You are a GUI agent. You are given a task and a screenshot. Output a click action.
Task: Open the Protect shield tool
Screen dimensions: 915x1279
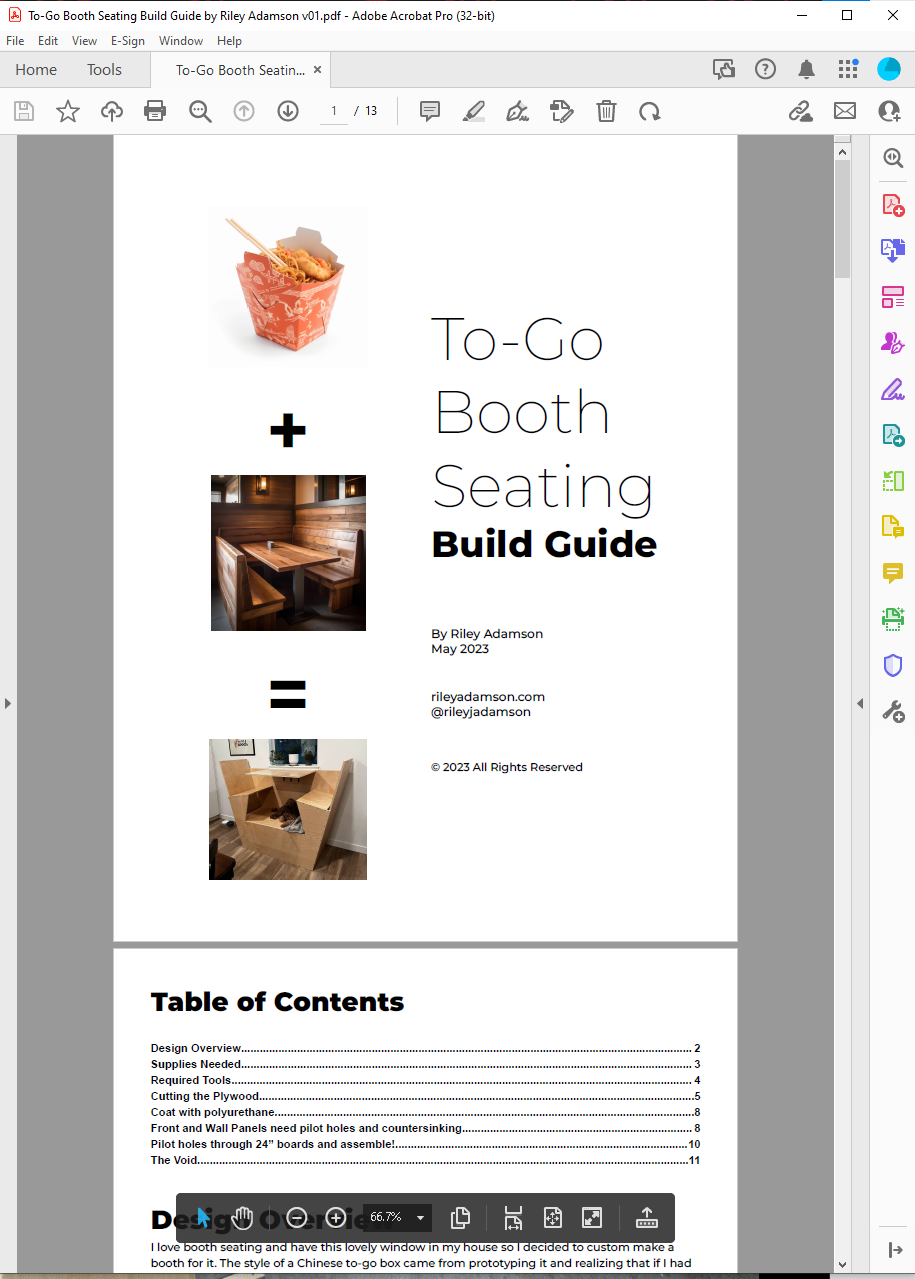click(892, 665)
